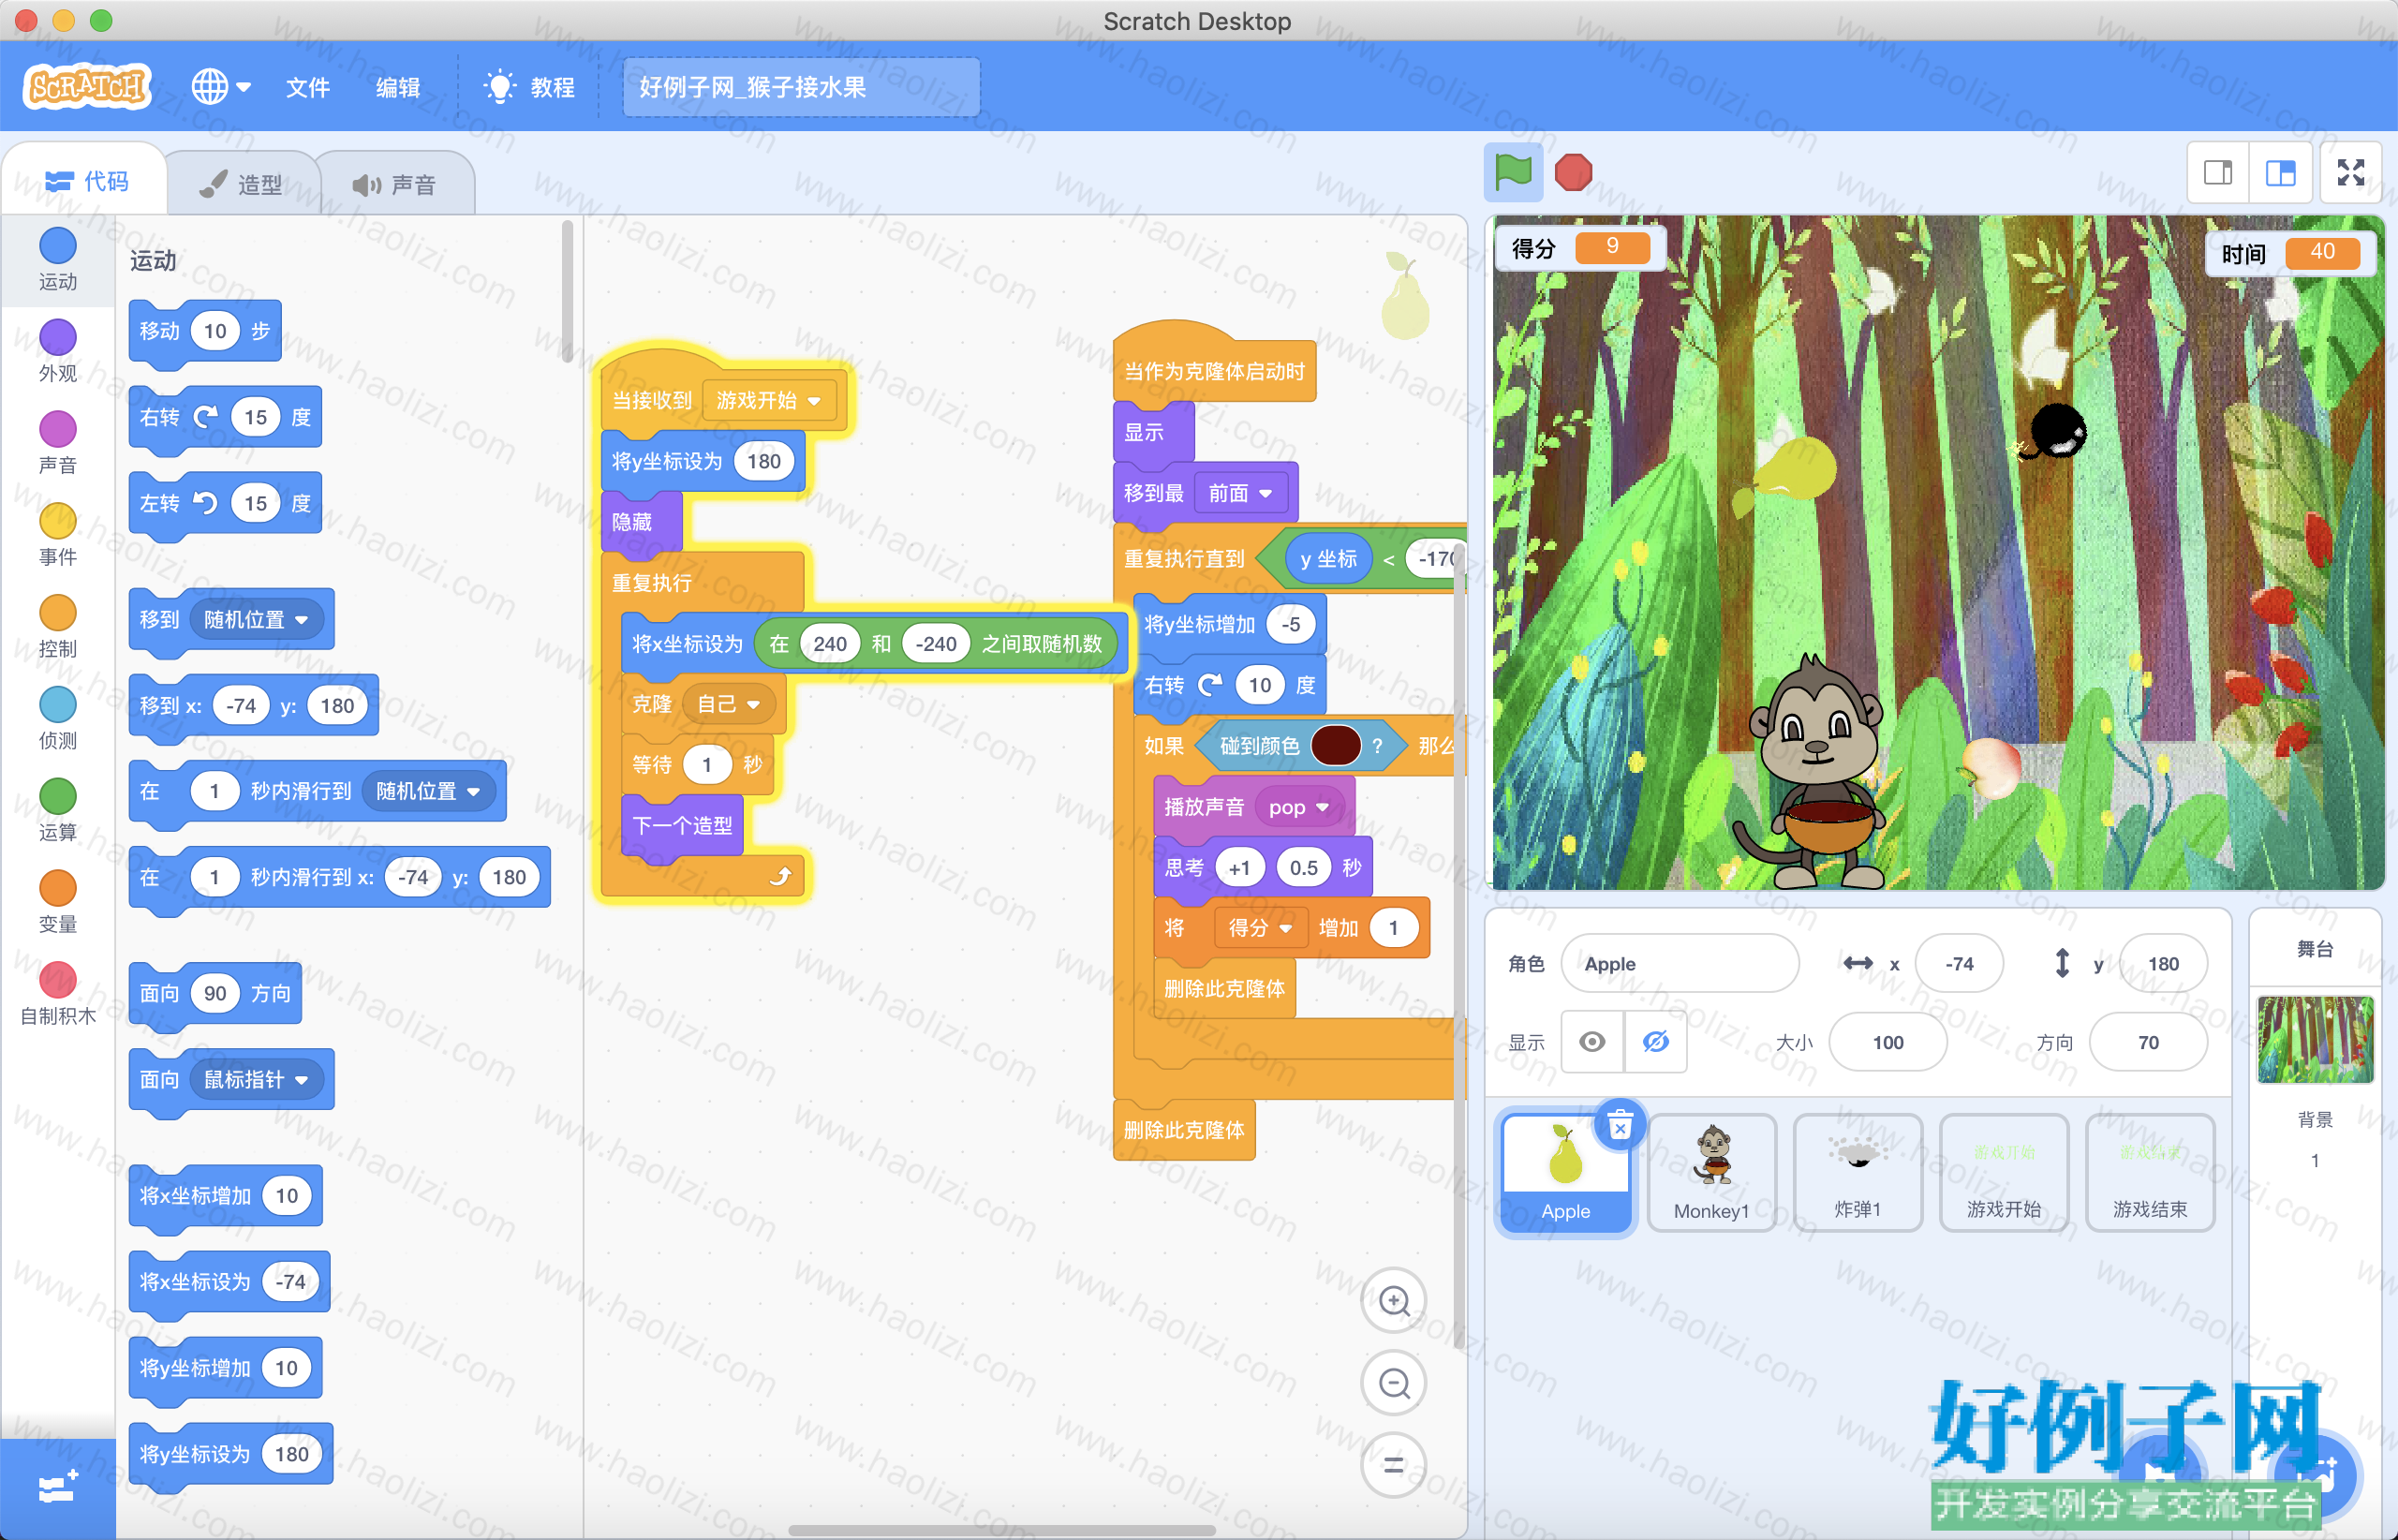The height and width of the screenshot is (1540, 2398).
Task: Edit the 等待 1 秒 value
Action: click(707, 765)
